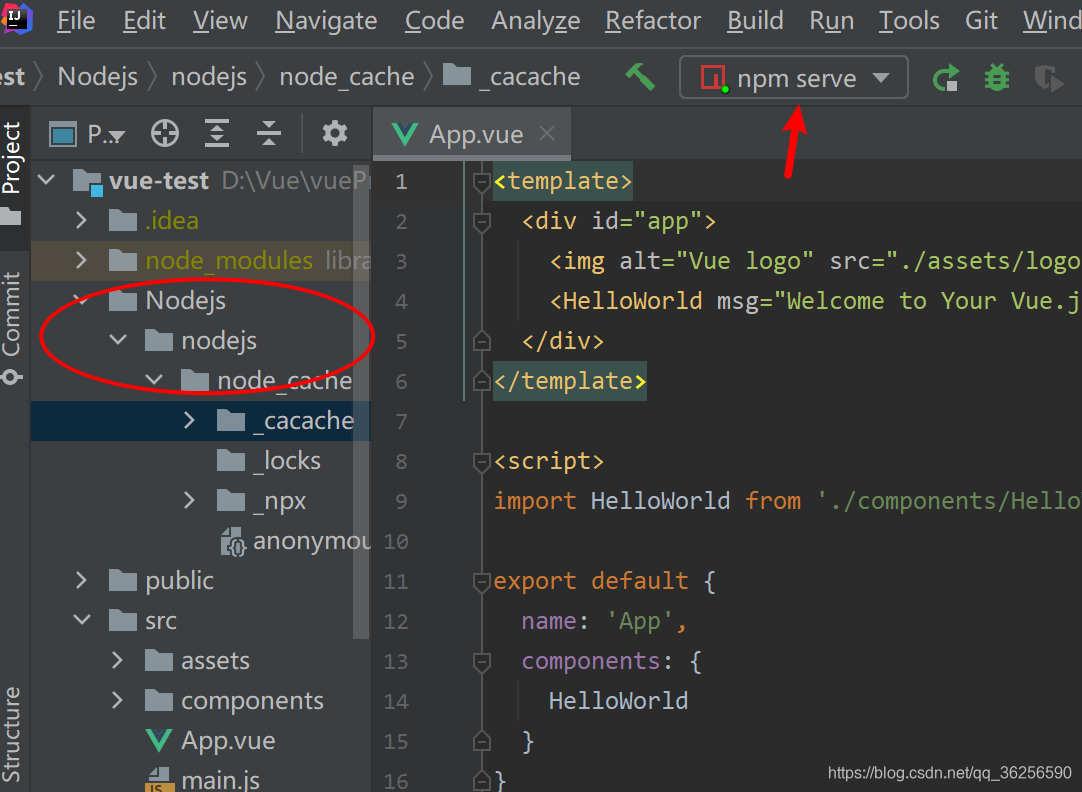Click the fold marker on line 8 script
The width and height of the screenshot is (1082, 792).
pyautogui.click(x=482, y=462)
